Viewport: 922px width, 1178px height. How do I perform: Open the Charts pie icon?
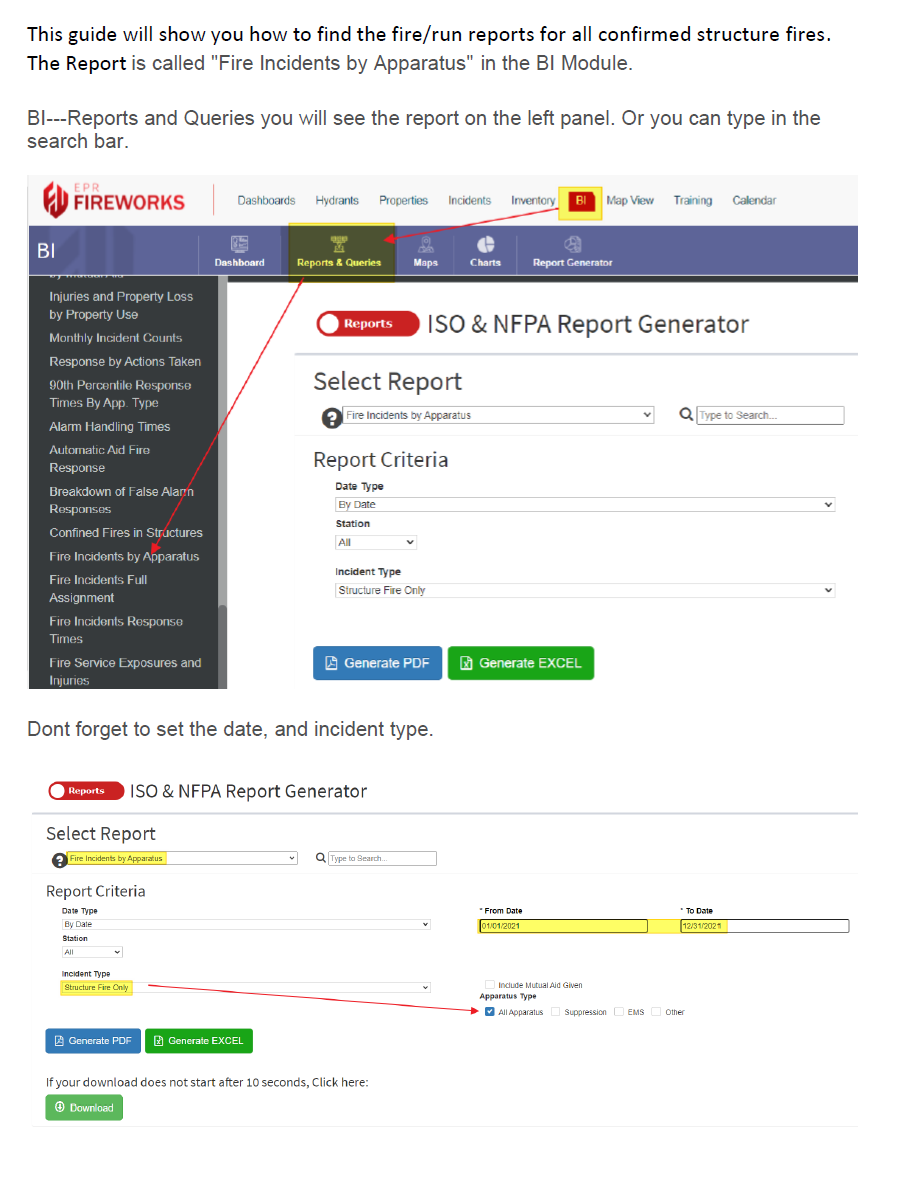click(485, 252)
